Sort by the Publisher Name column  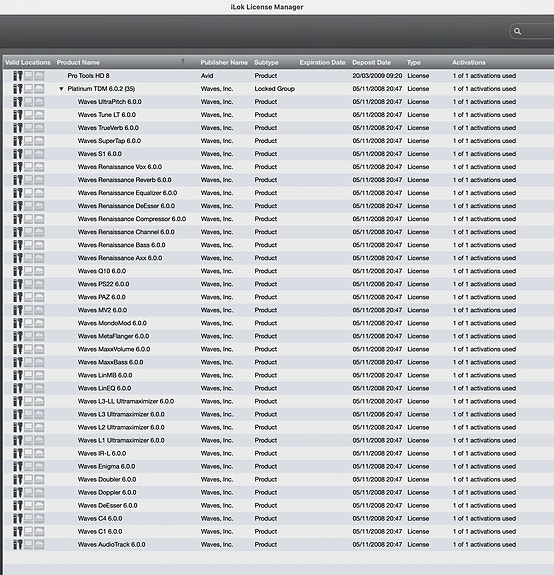(224, 63)
